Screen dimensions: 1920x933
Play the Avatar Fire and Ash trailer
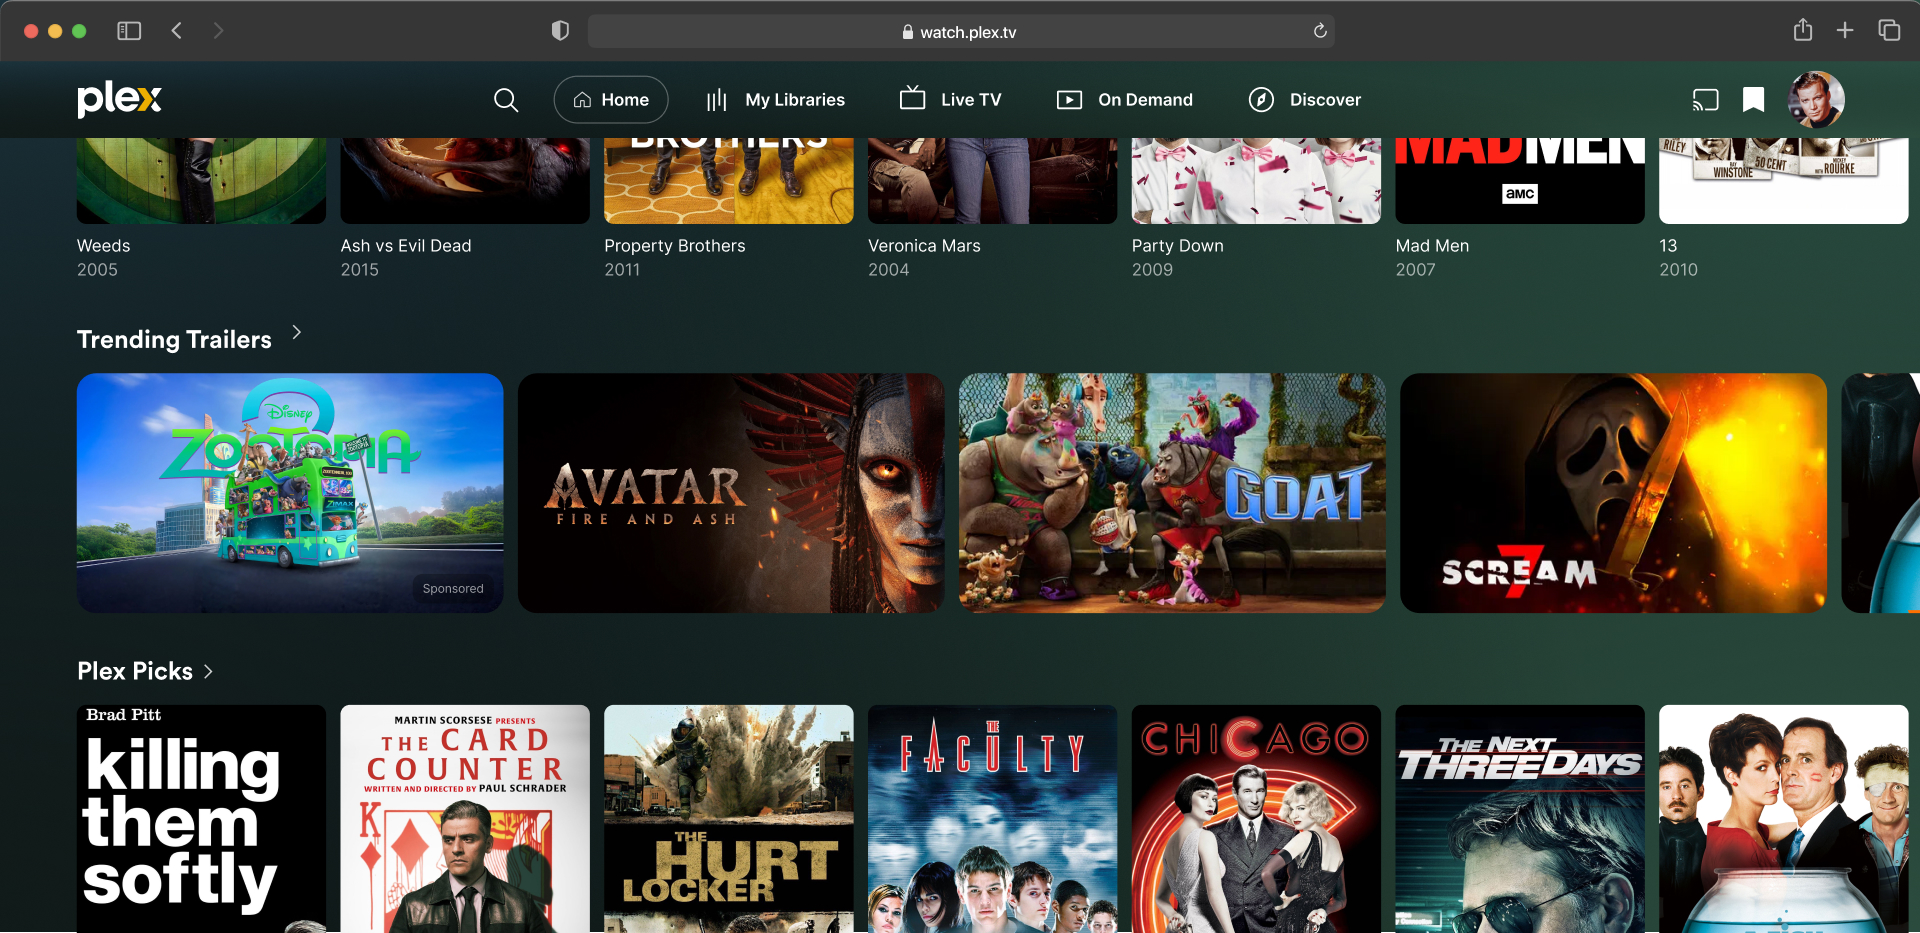(x=731, y=493)
